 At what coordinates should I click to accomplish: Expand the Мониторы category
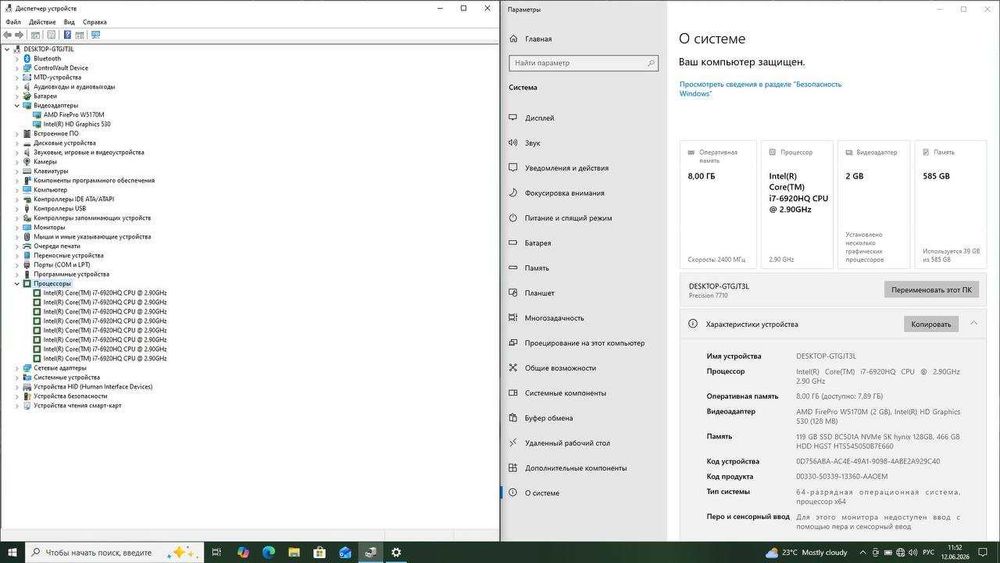(17, 227)
